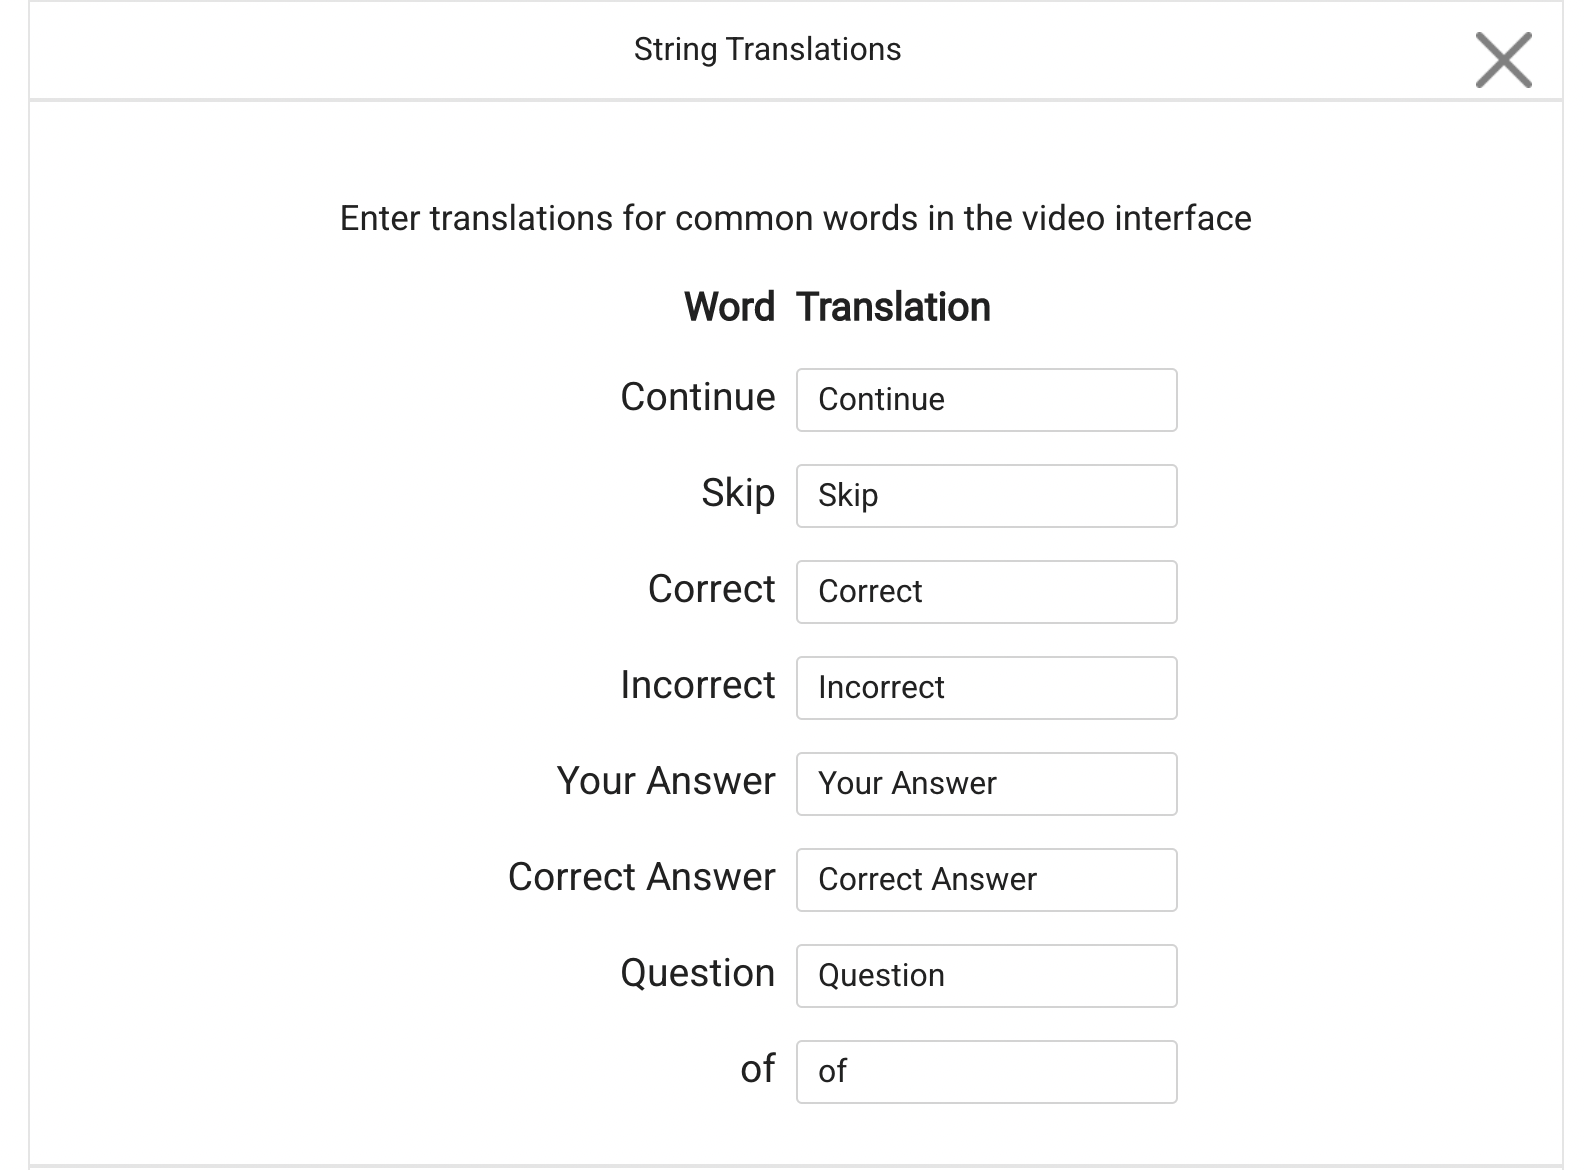The height and width of the screenshot is (1170, 1584).
Task: Select the Correct translation input field
Action: click(x=986, y=592)
